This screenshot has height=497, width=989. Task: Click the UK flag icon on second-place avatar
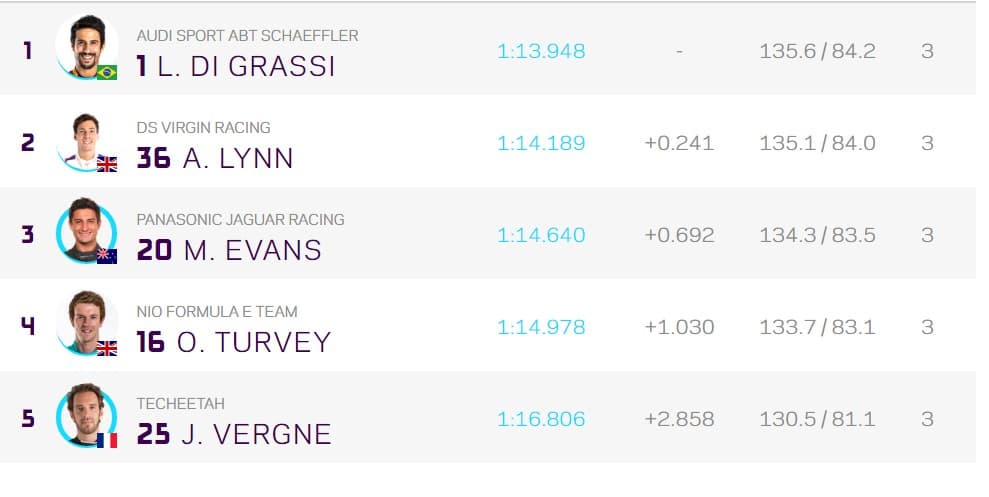click(107, 164)
